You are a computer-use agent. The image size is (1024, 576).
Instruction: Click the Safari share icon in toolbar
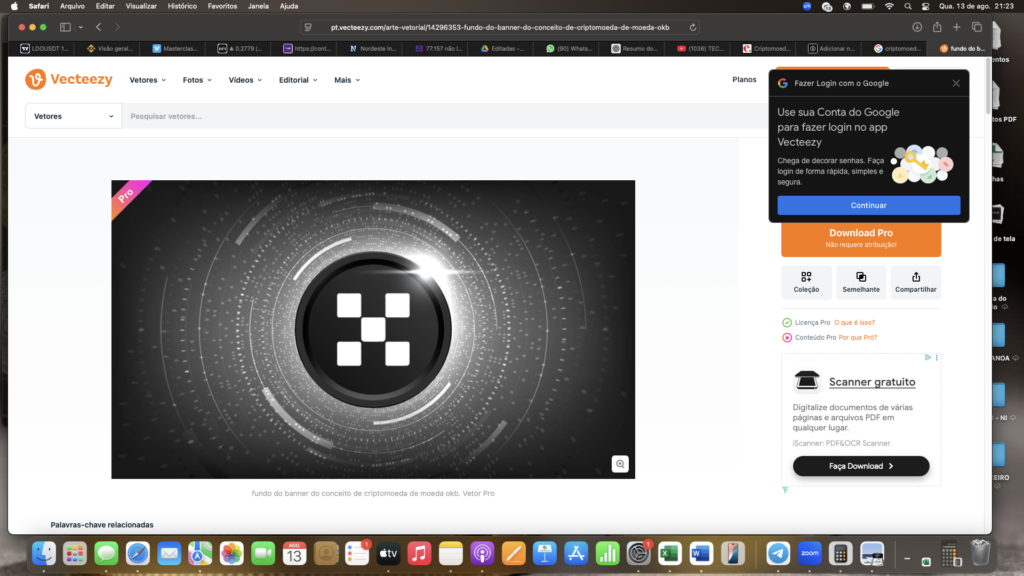coord(937,27)
